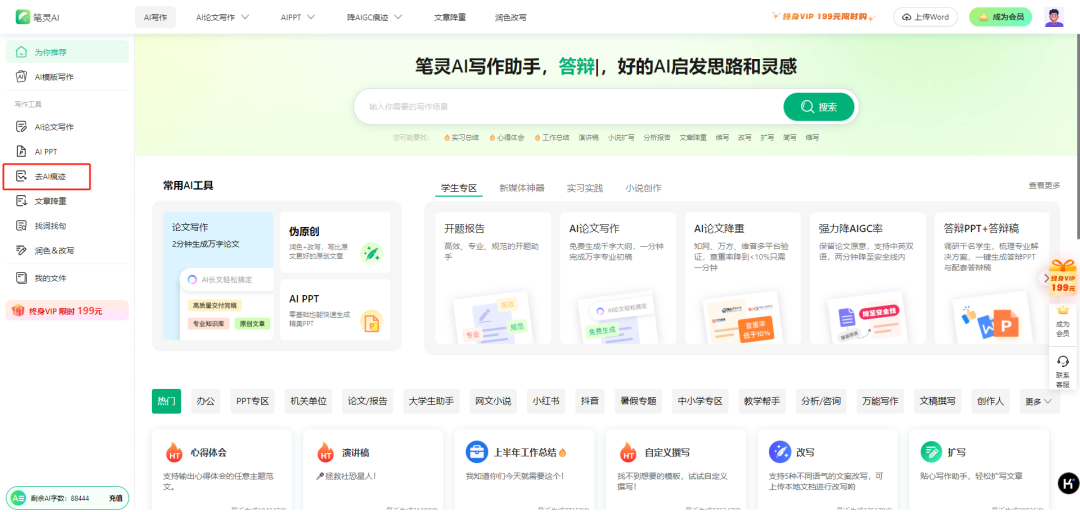Screen dimensions: 1080x512
Task: Click 演讲稿 card HT flame icon
Action: coord(325,453)
